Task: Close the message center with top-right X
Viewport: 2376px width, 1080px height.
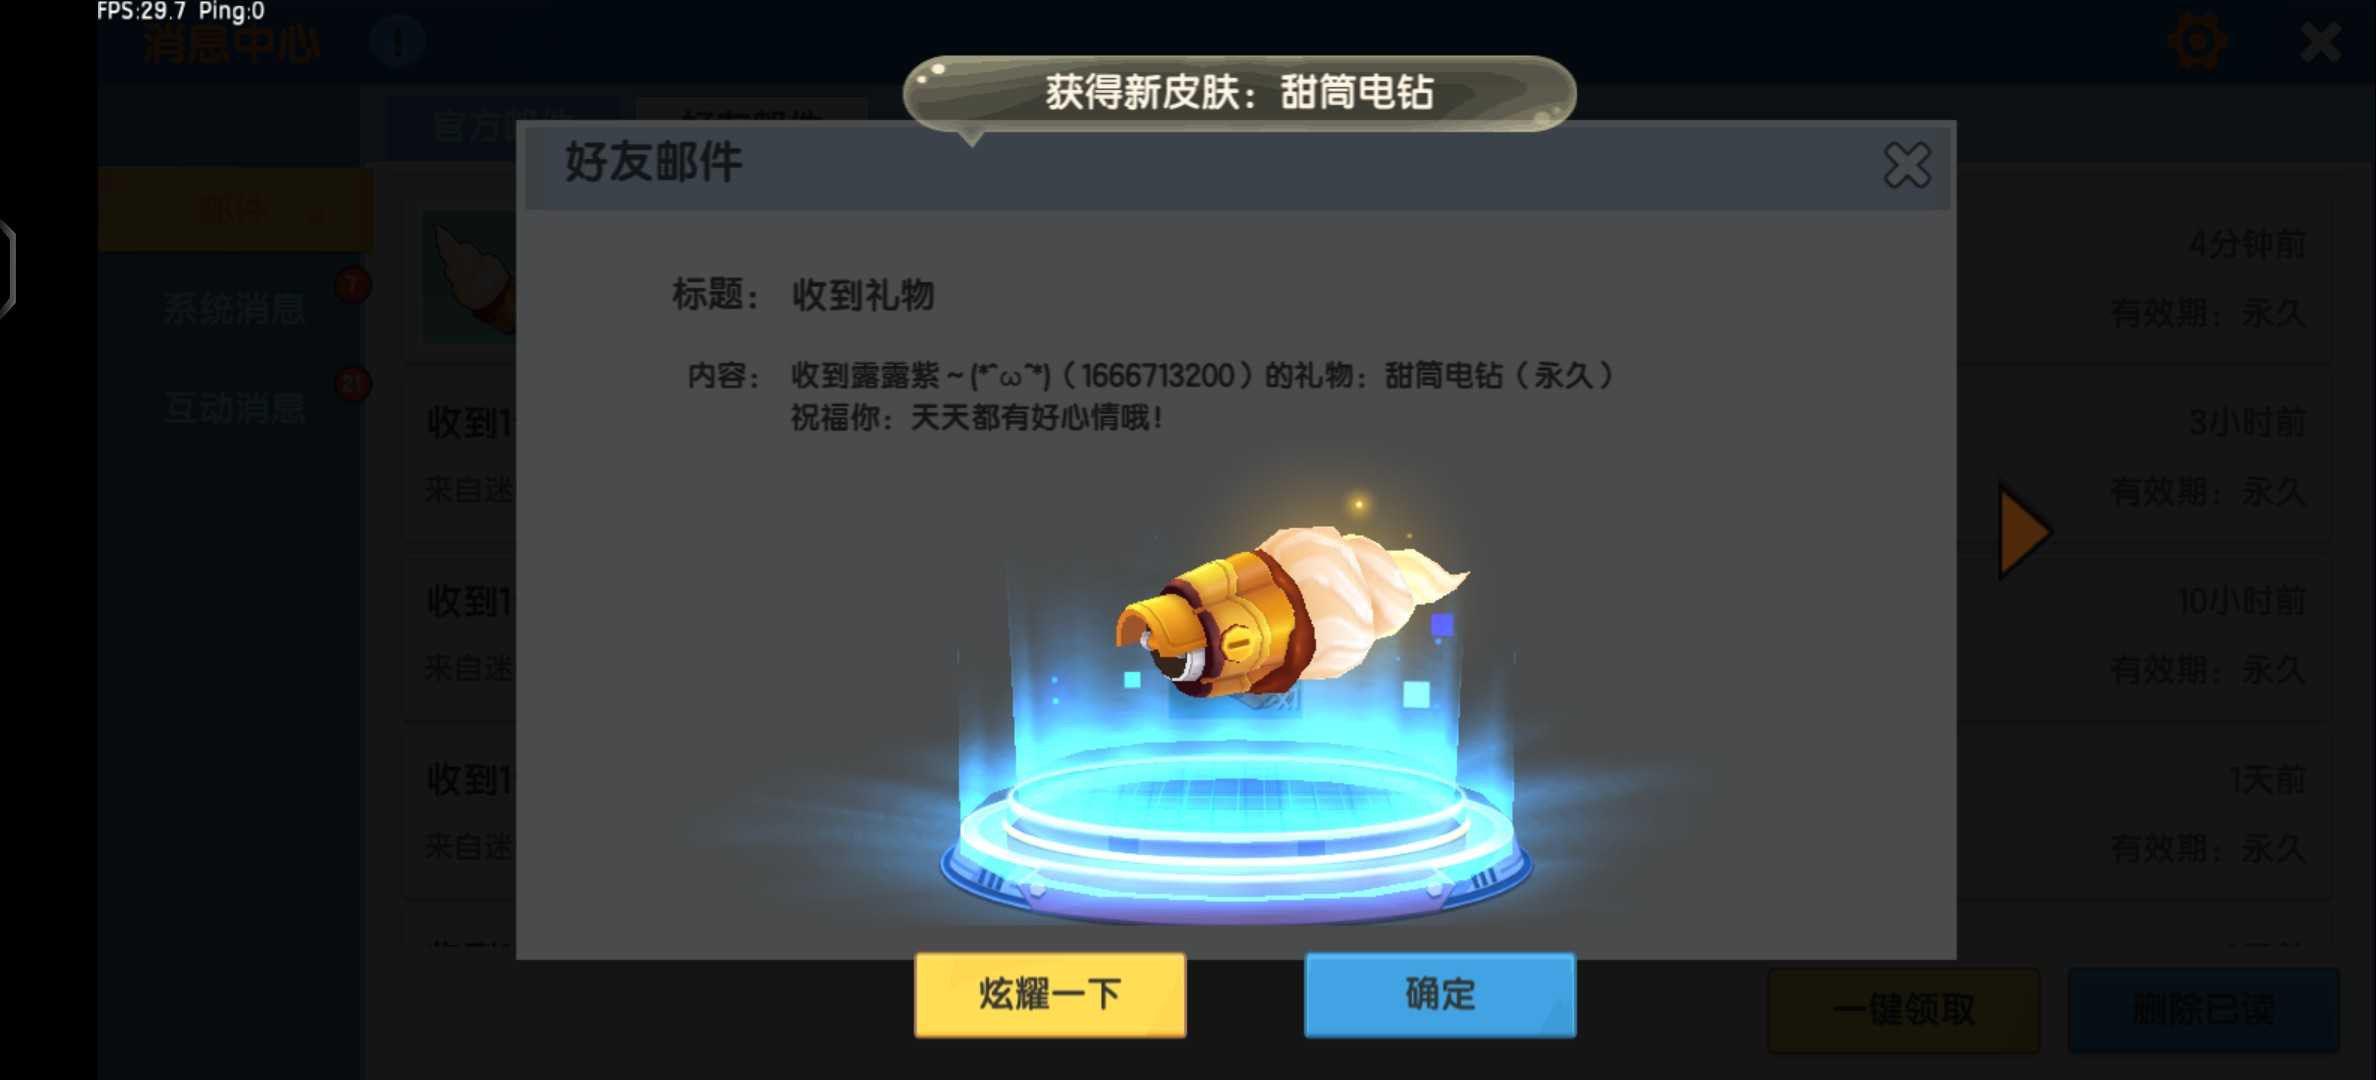Action: click(x=2320, y=42)
